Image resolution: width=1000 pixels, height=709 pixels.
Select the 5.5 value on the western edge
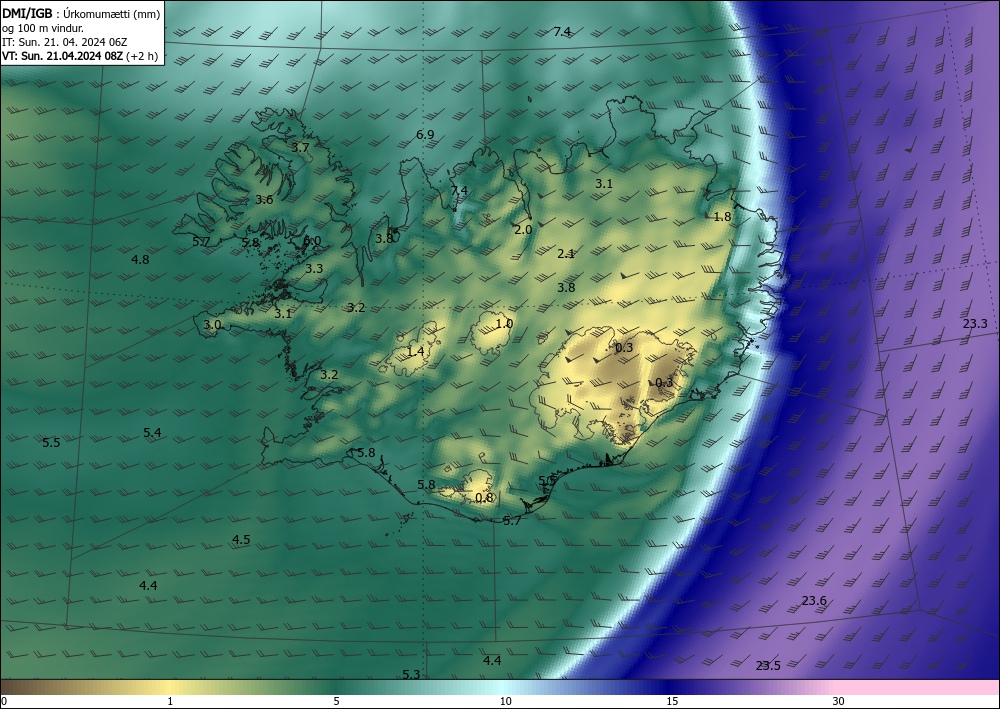coord(51,442)
